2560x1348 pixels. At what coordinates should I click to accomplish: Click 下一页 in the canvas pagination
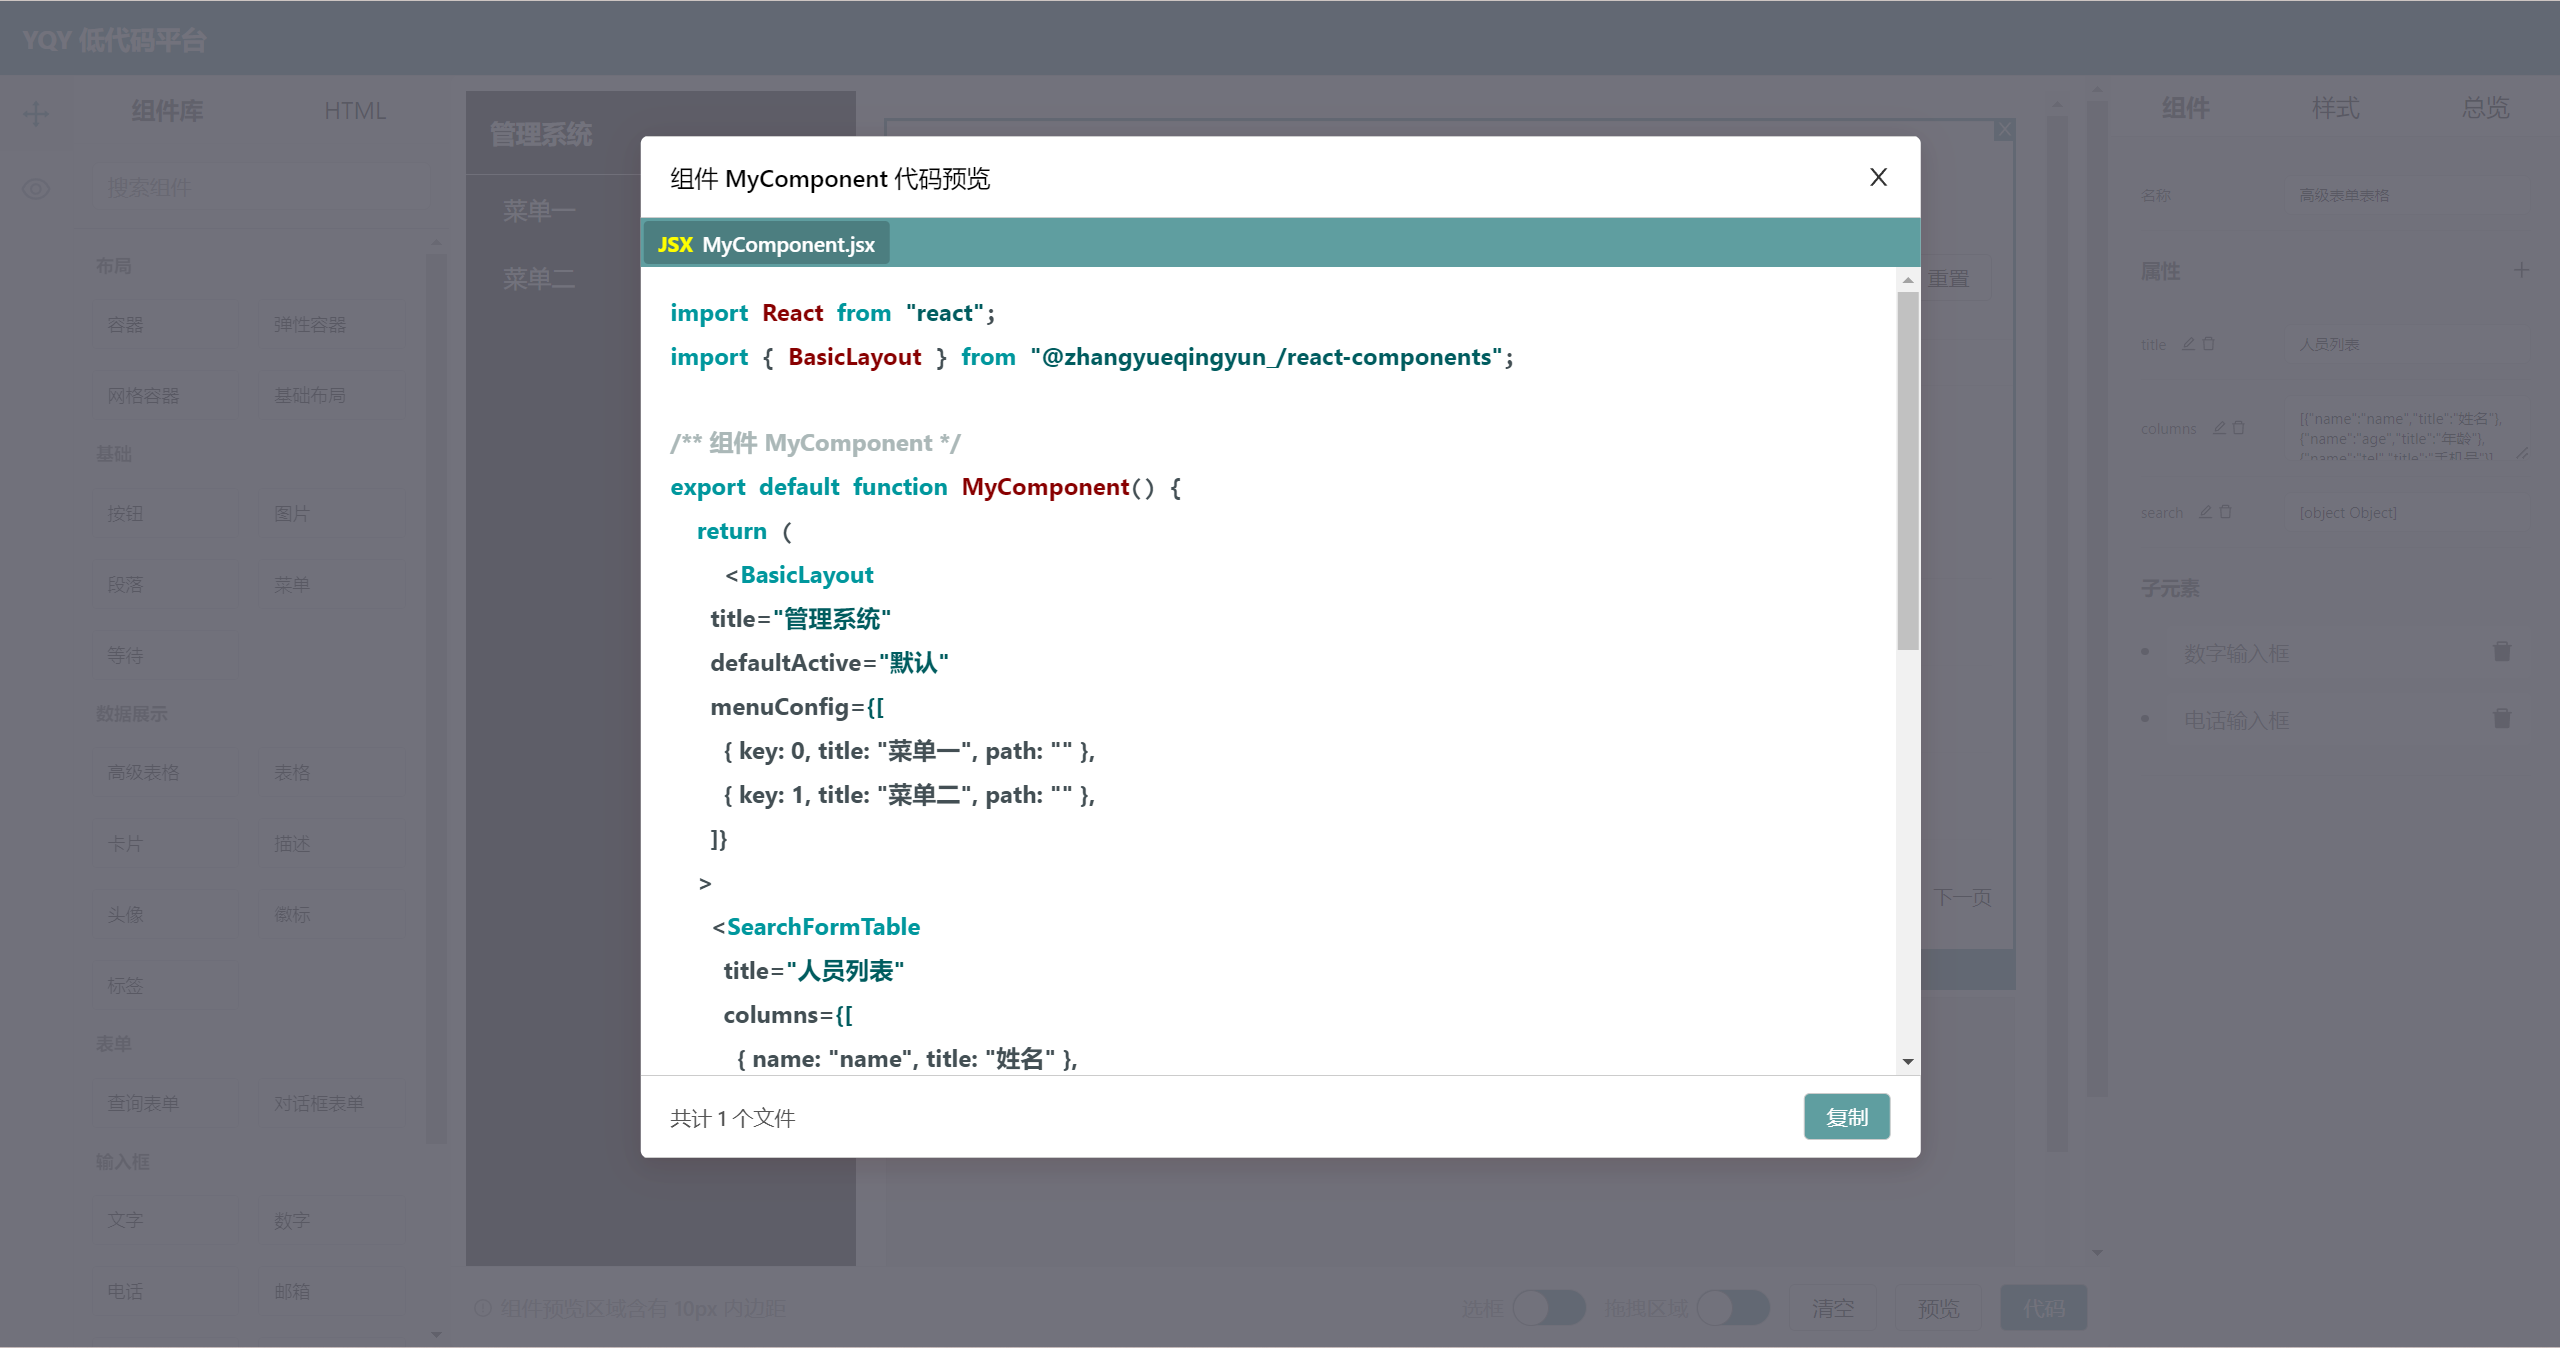1961,897
